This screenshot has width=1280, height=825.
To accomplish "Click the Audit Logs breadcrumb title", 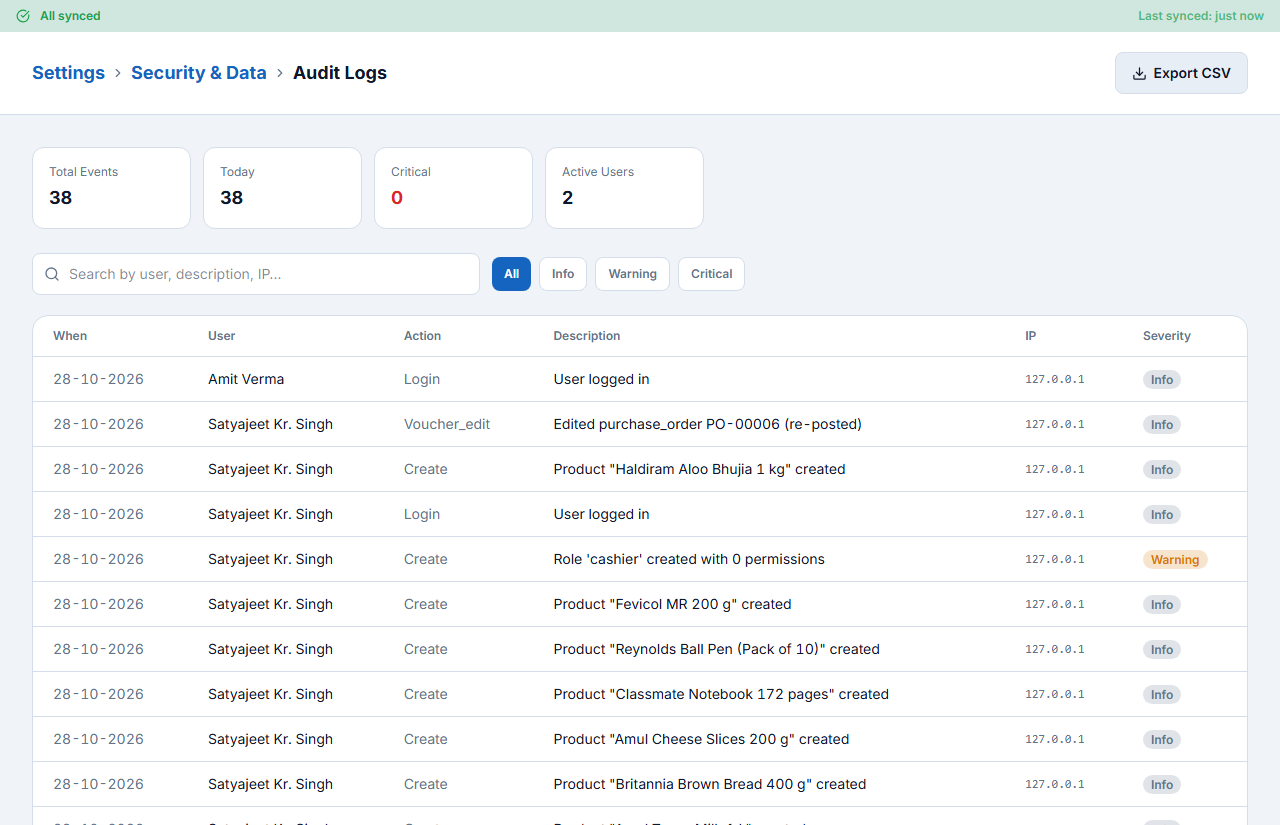I will [340, 73].
